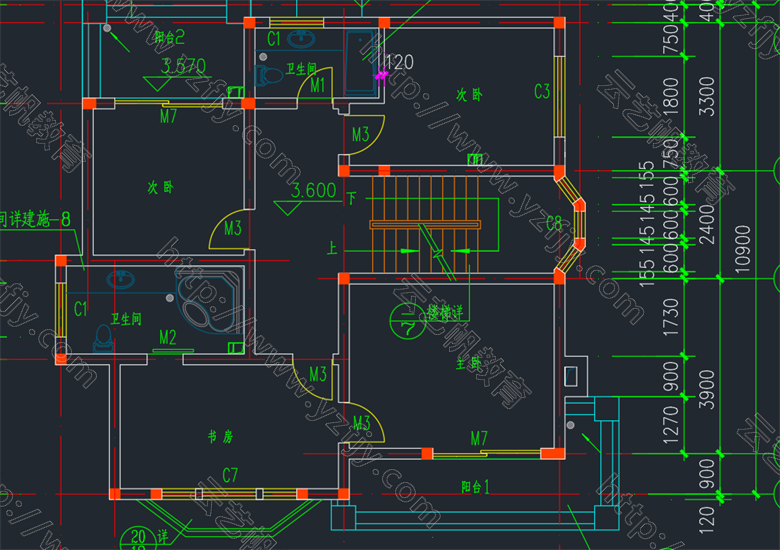This screenshot has width=780, height=550.
Task: Click the C1 label in the M2 bathroom
Action: [x=80, y=309]
